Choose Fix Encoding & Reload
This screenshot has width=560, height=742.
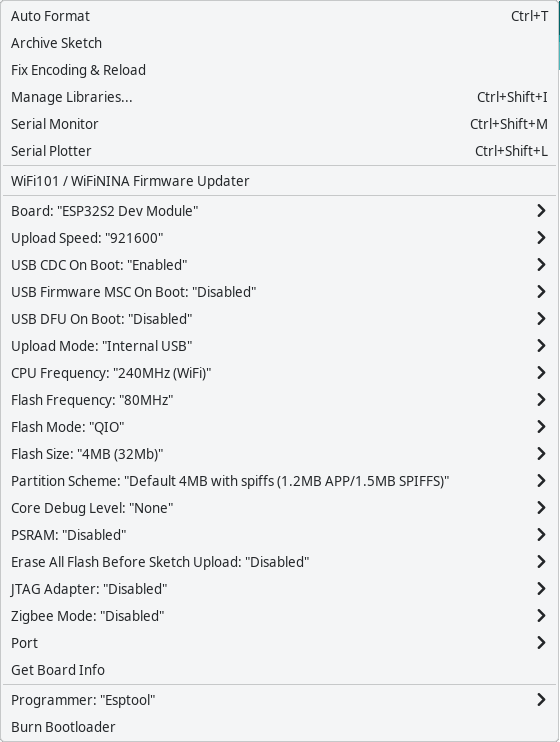tap(280, 70)
